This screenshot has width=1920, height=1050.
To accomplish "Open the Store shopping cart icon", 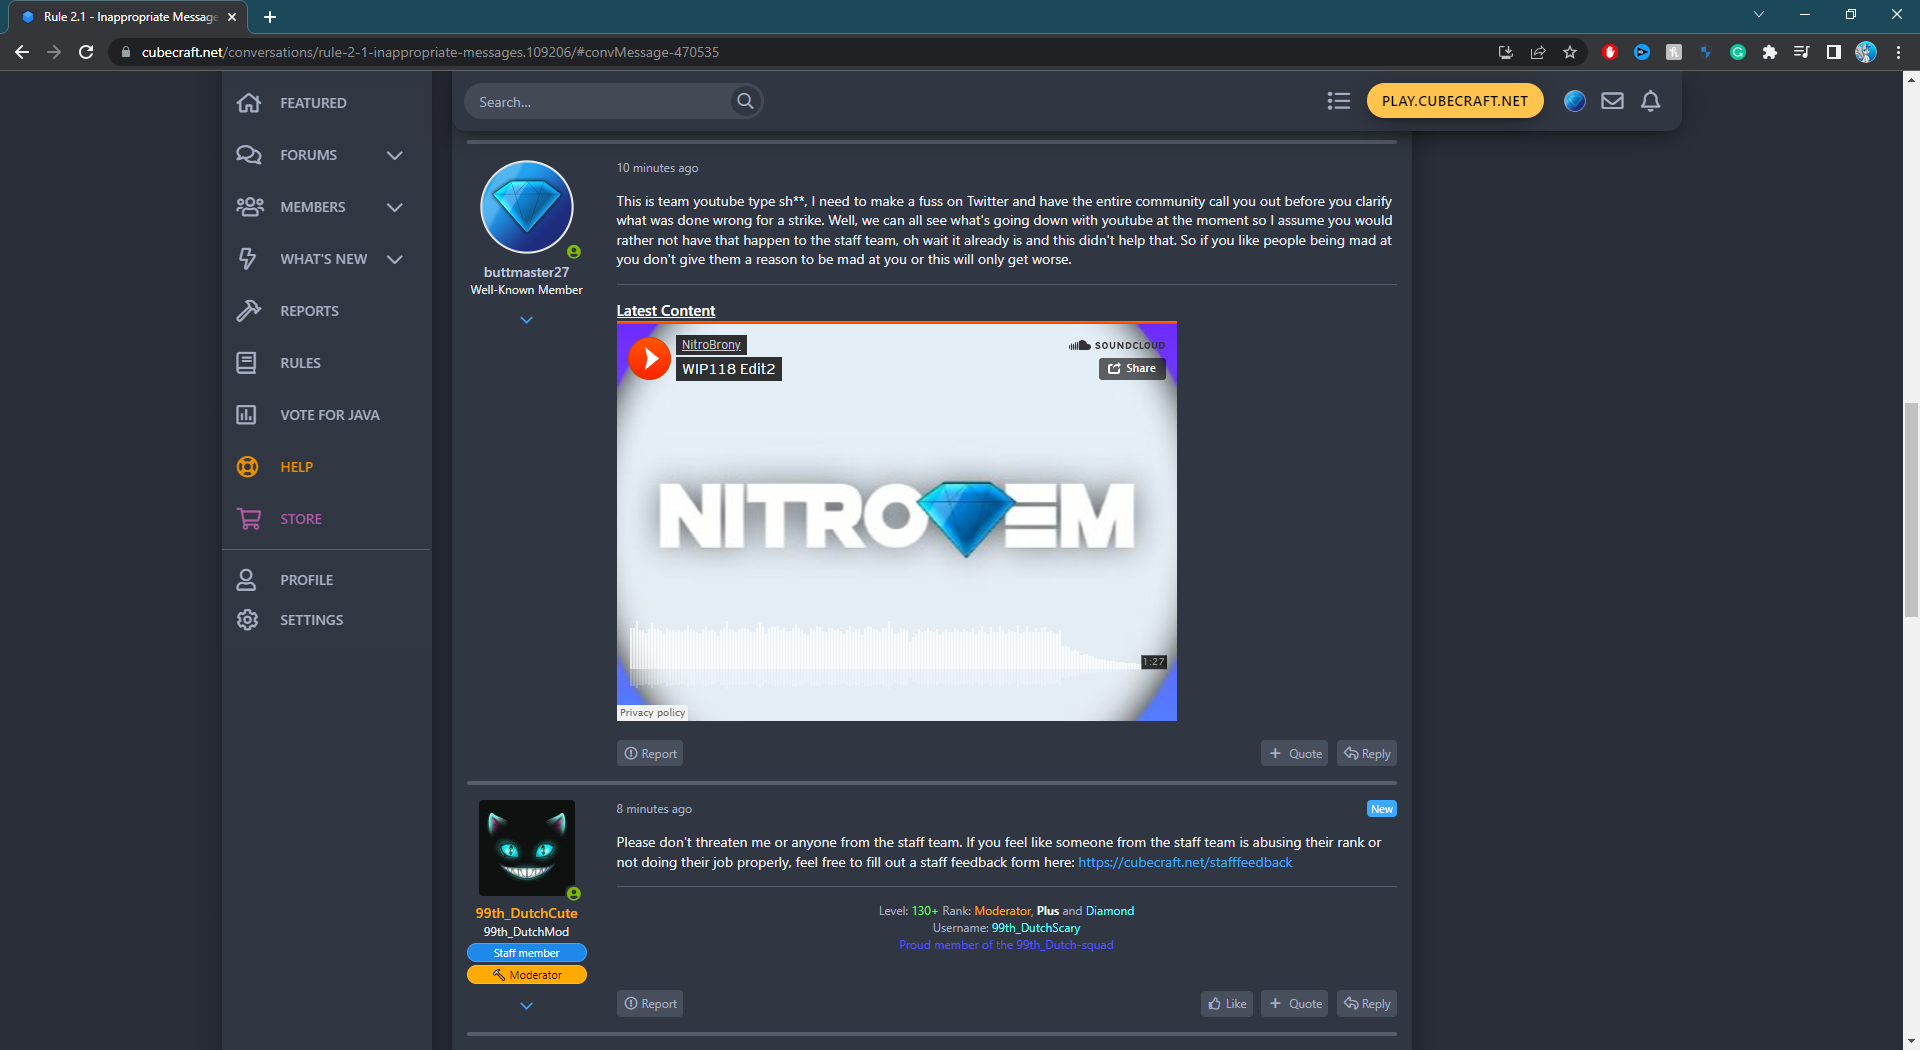I will (248, 519).
